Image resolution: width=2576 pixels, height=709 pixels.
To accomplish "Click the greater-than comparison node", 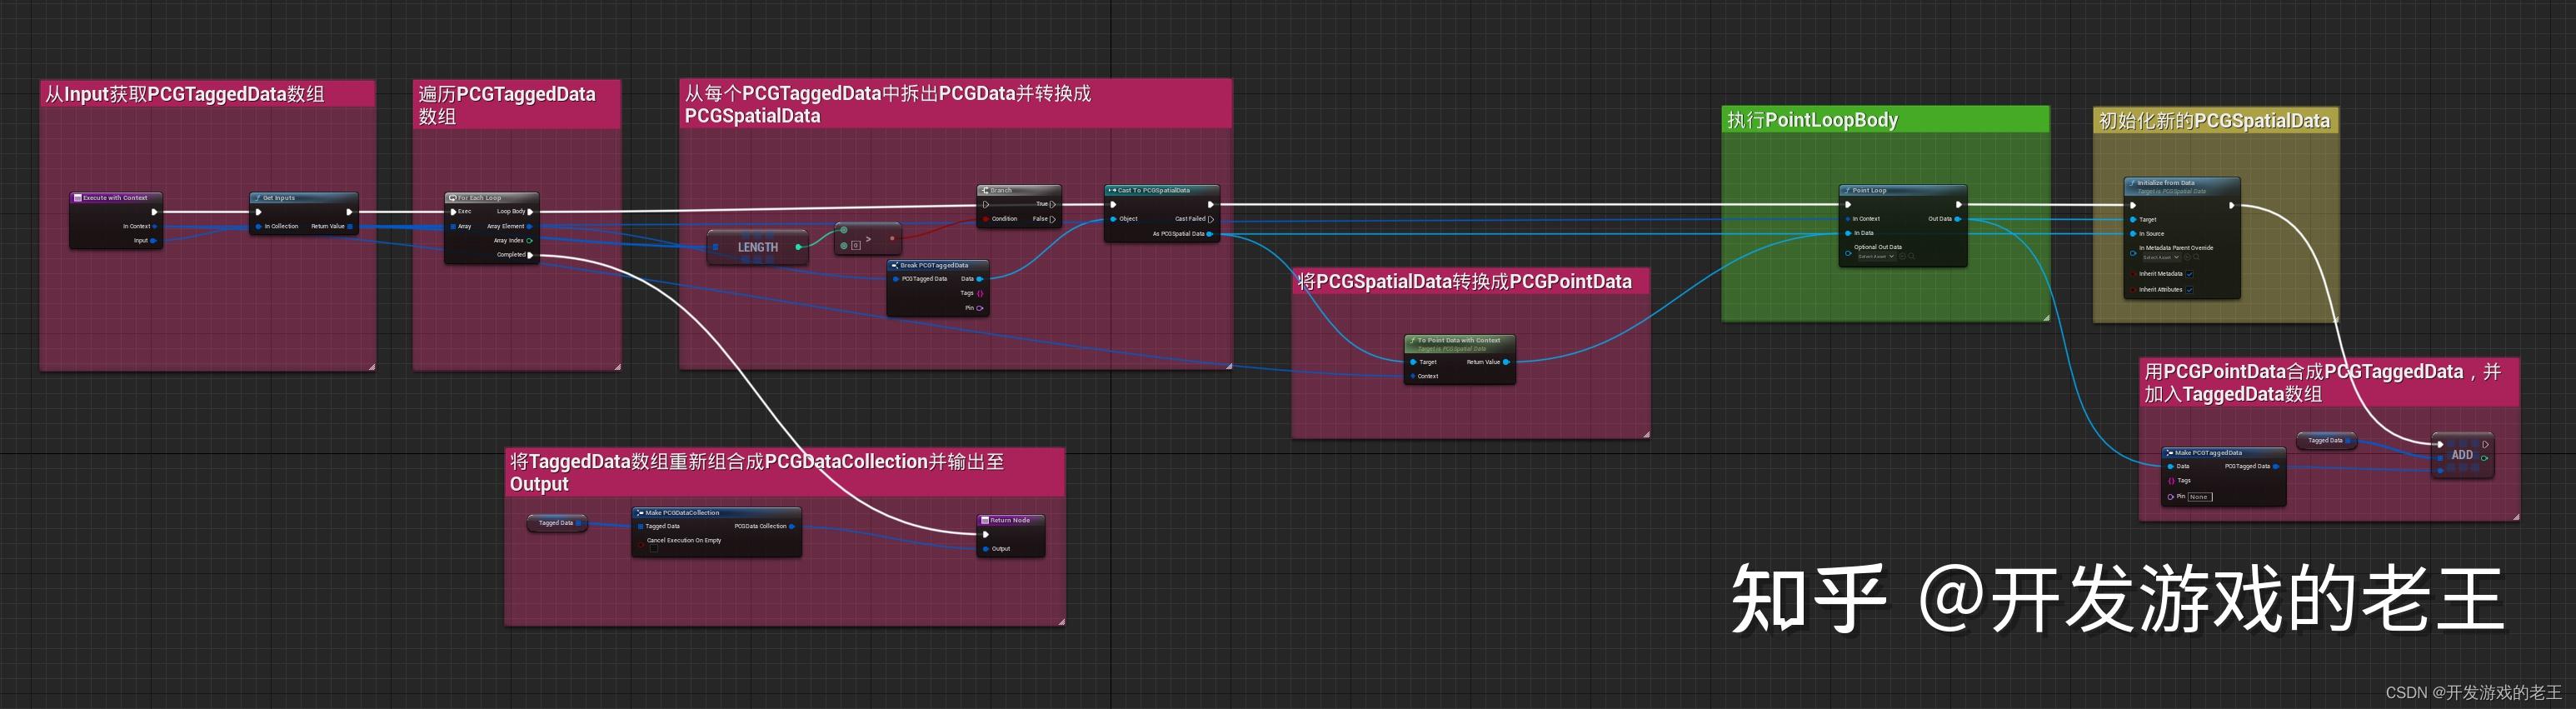I will point(867,239).
